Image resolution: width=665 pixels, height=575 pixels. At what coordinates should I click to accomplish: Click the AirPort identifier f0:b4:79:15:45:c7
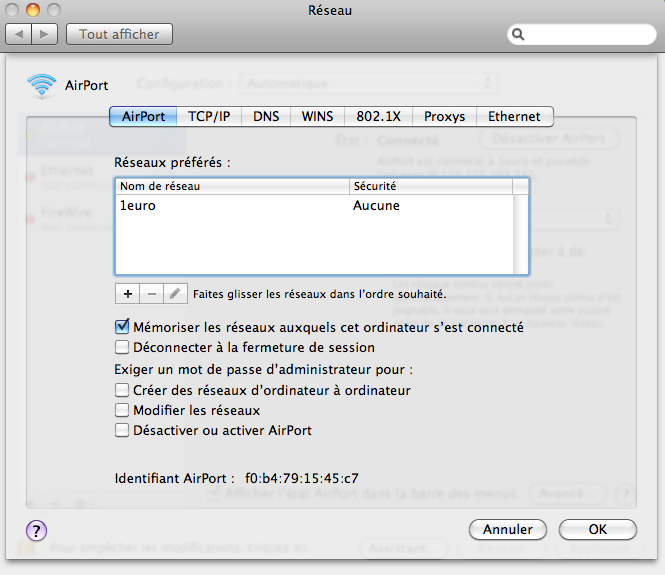pos(302,478)
